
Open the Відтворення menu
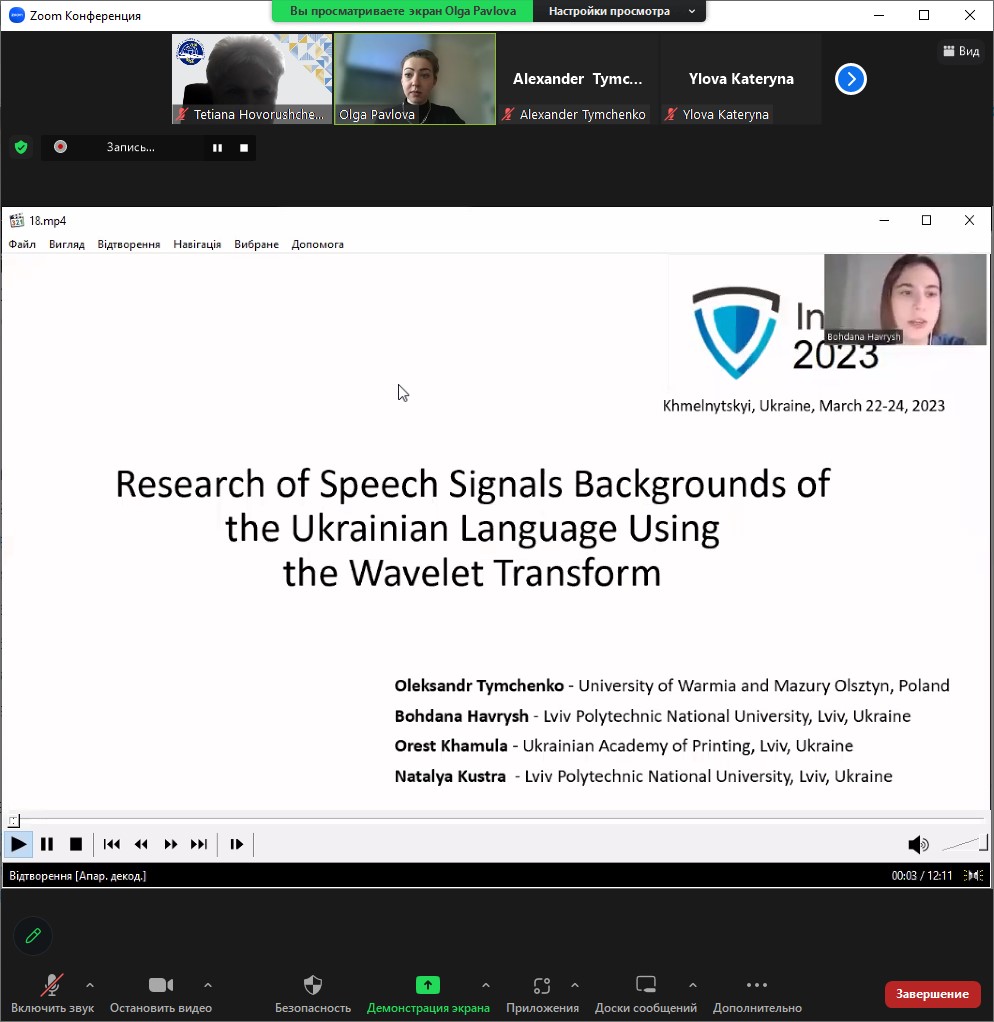[128, 244]
